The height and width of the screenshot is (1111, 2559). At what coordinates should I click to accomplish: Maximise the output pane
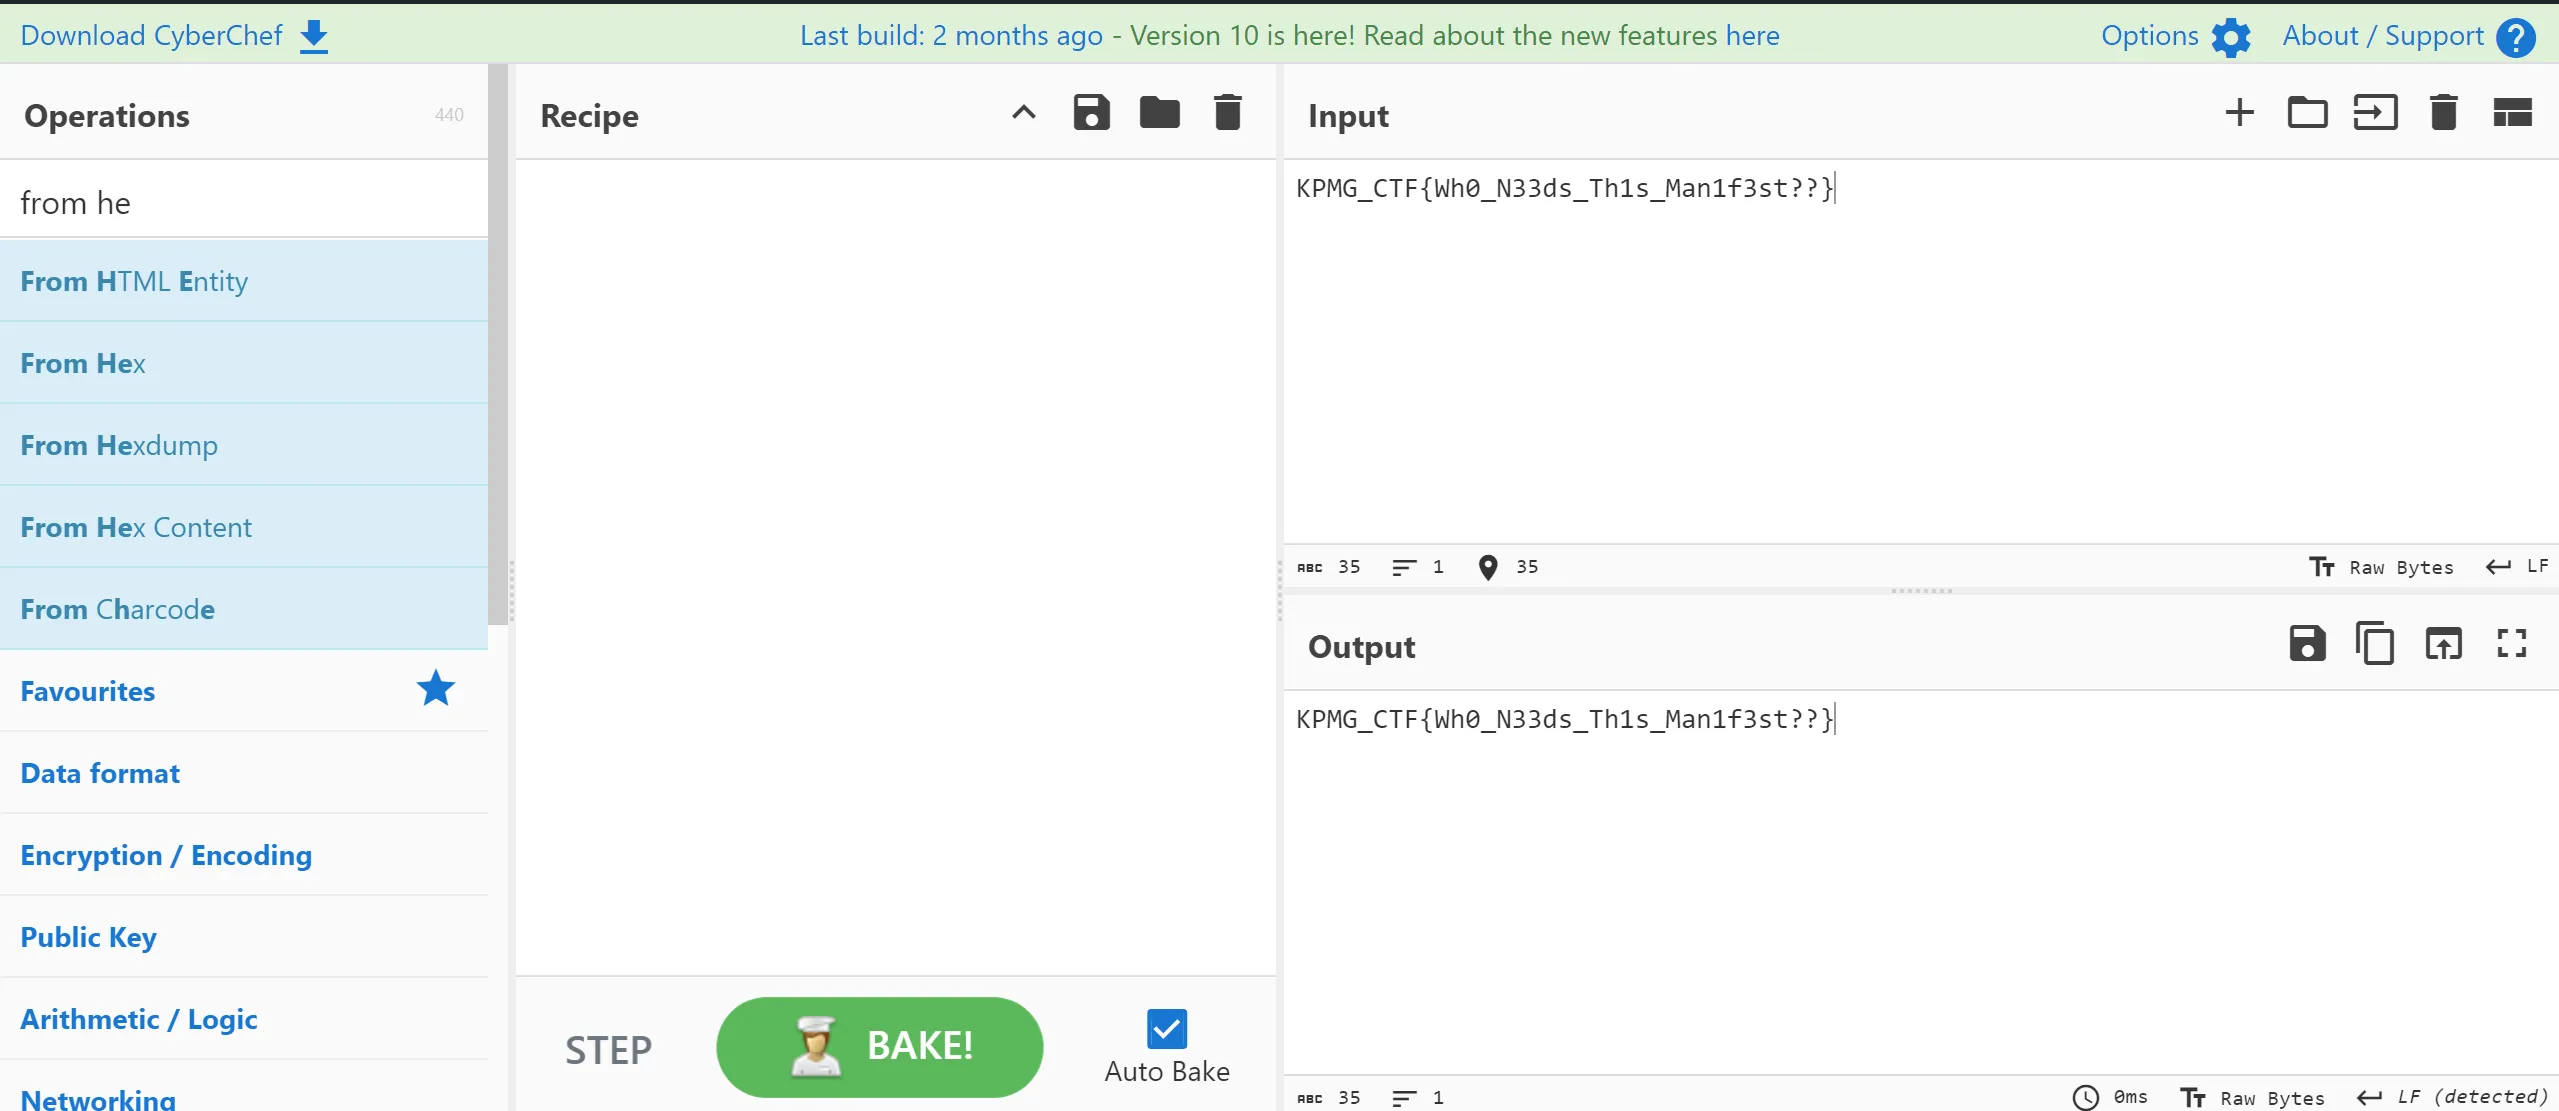[x=2511, y=644]
